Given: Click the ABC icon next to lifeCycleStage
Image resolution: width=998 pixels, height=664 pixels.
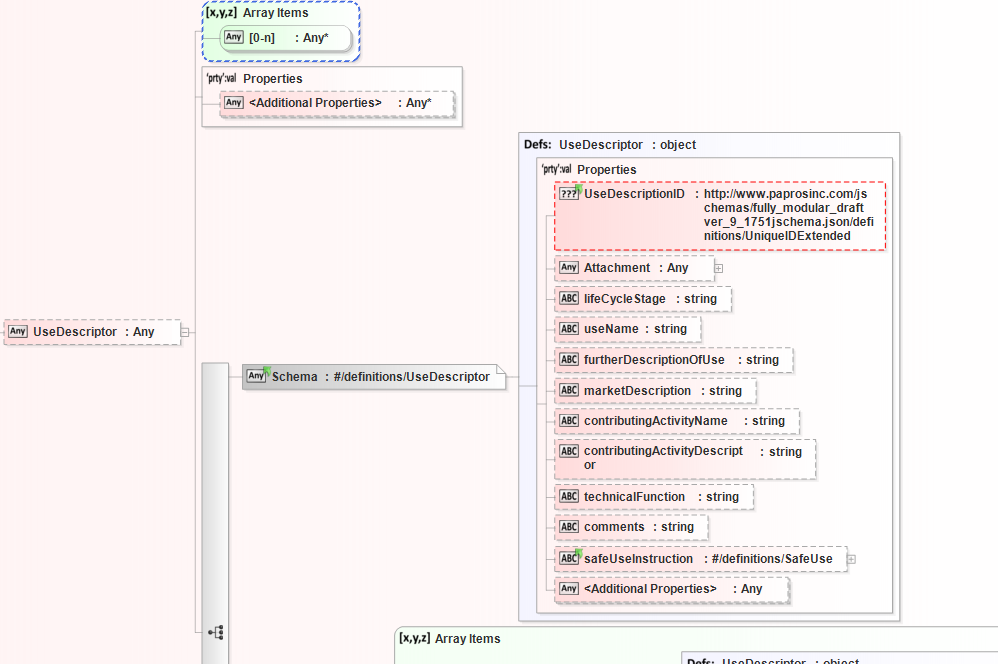Looking at the screenshot, I should click(569, 299).
